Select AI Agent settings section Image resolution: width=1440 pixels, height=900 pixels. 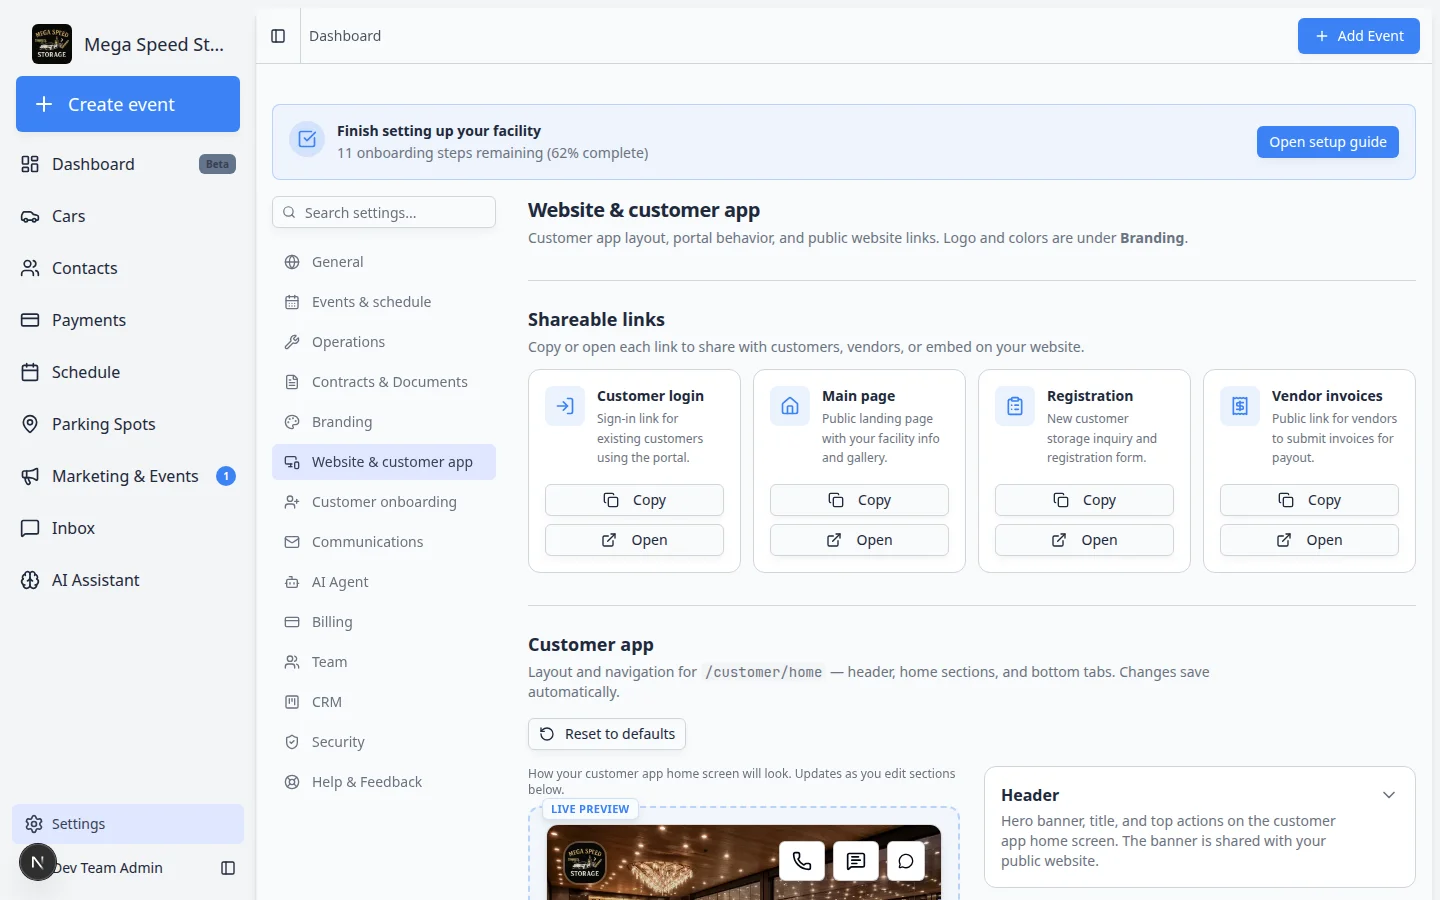pos(384,582)
